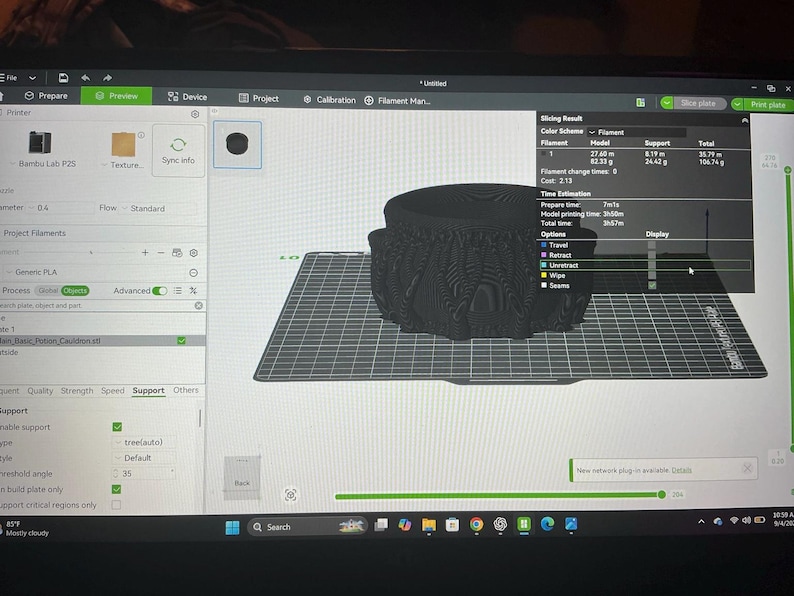Click the undo arrow icon
Screen dimensions: 794x596
click(86, 77)
